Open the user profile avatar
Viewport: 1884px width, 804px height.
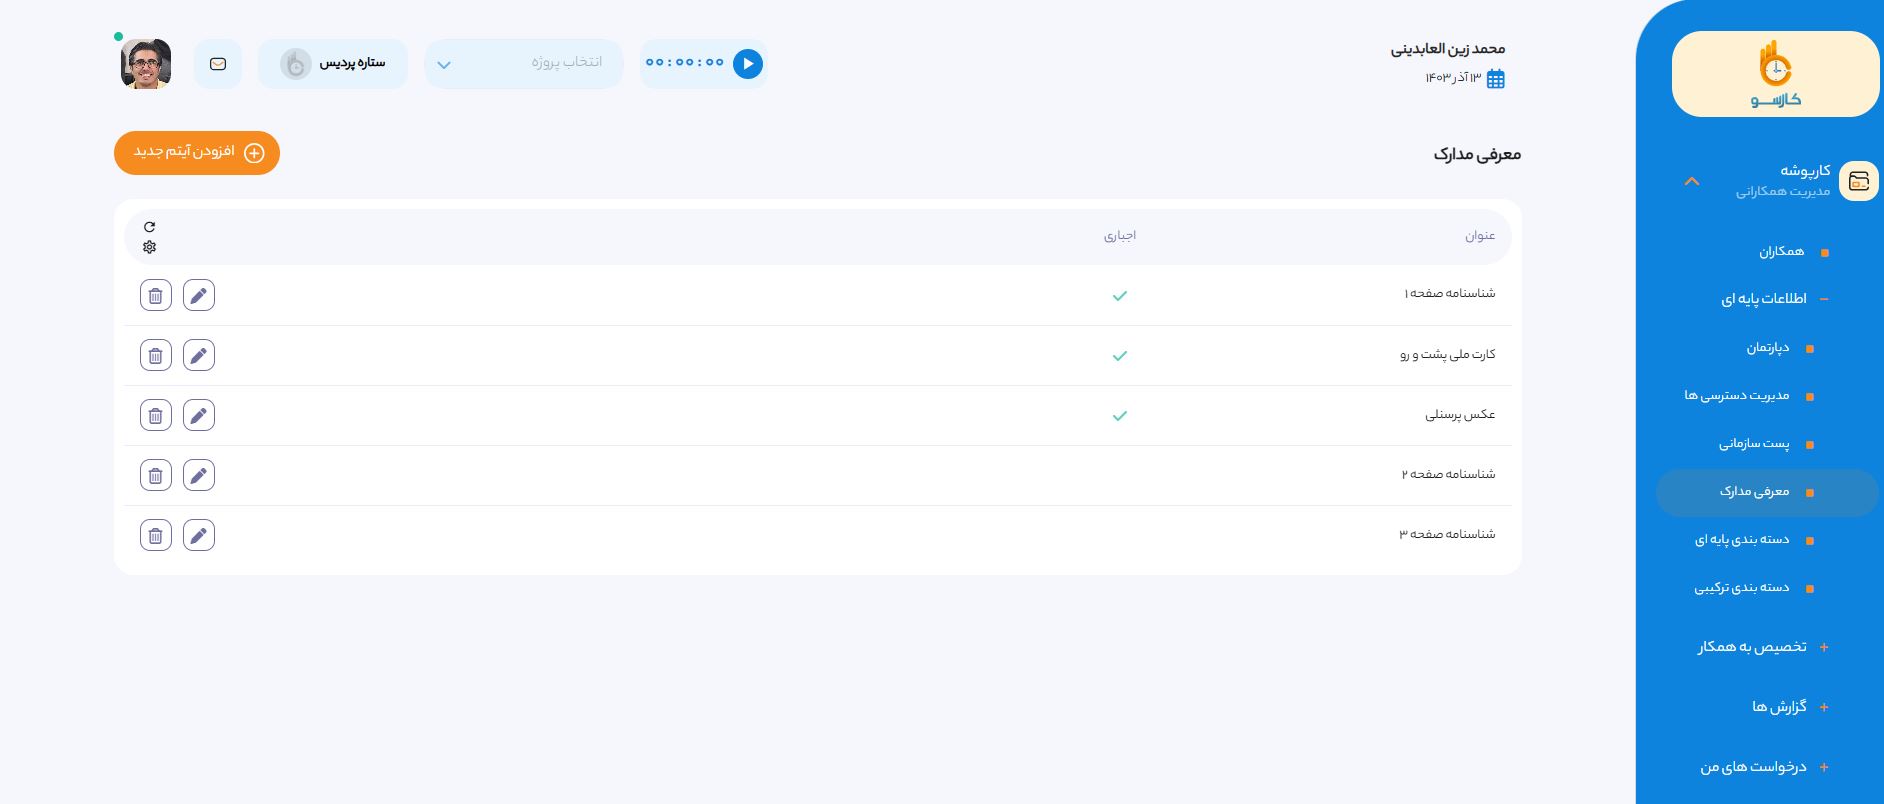coord(146,64)
